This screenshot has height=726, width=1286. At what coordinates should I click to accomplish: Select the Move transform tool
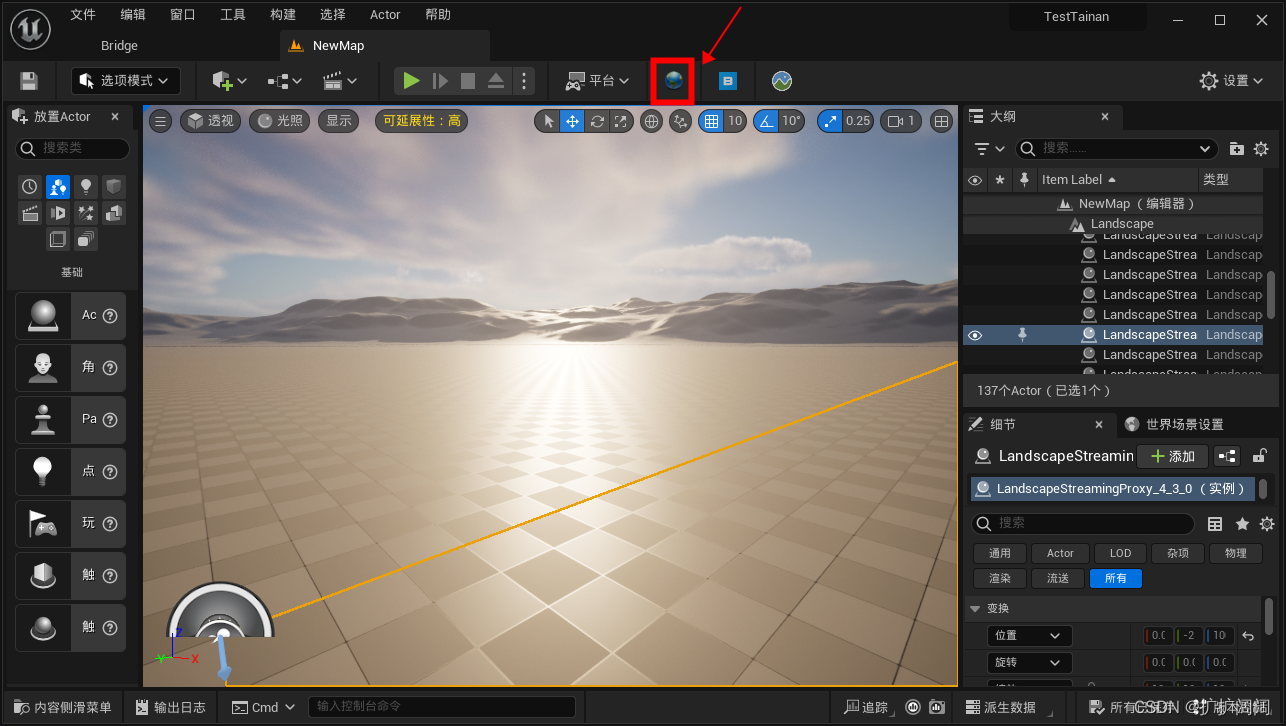pos(572,120)
